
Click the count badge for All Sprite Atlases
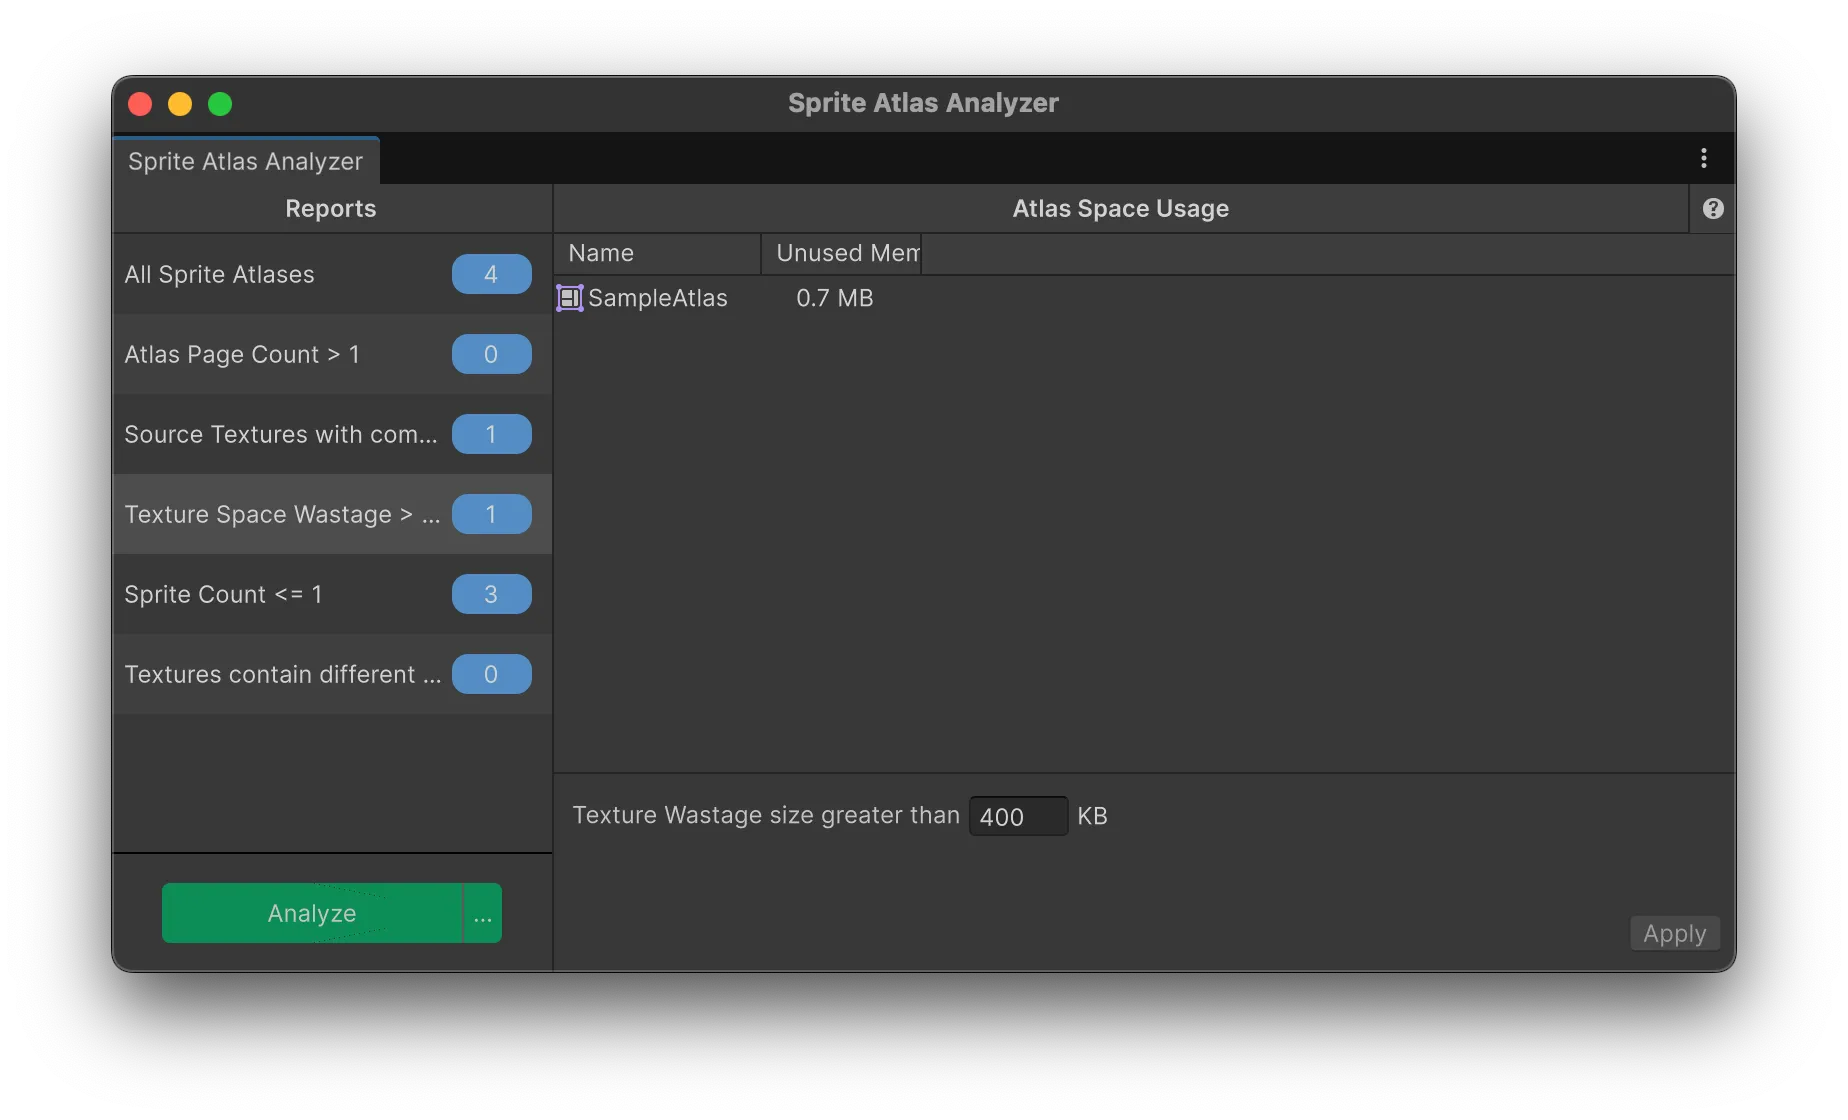tap(491, 274)
